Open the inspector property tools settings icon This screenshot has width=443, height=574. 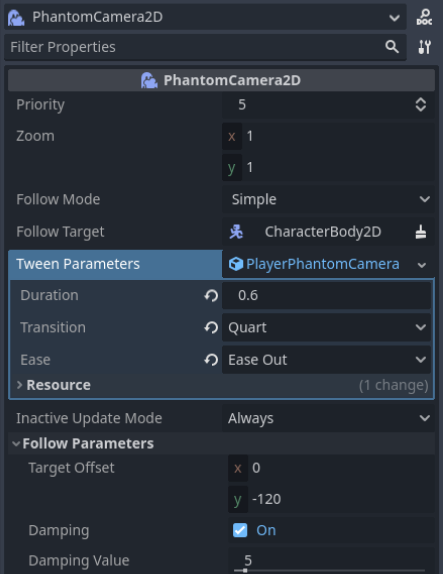click(424, 47)
